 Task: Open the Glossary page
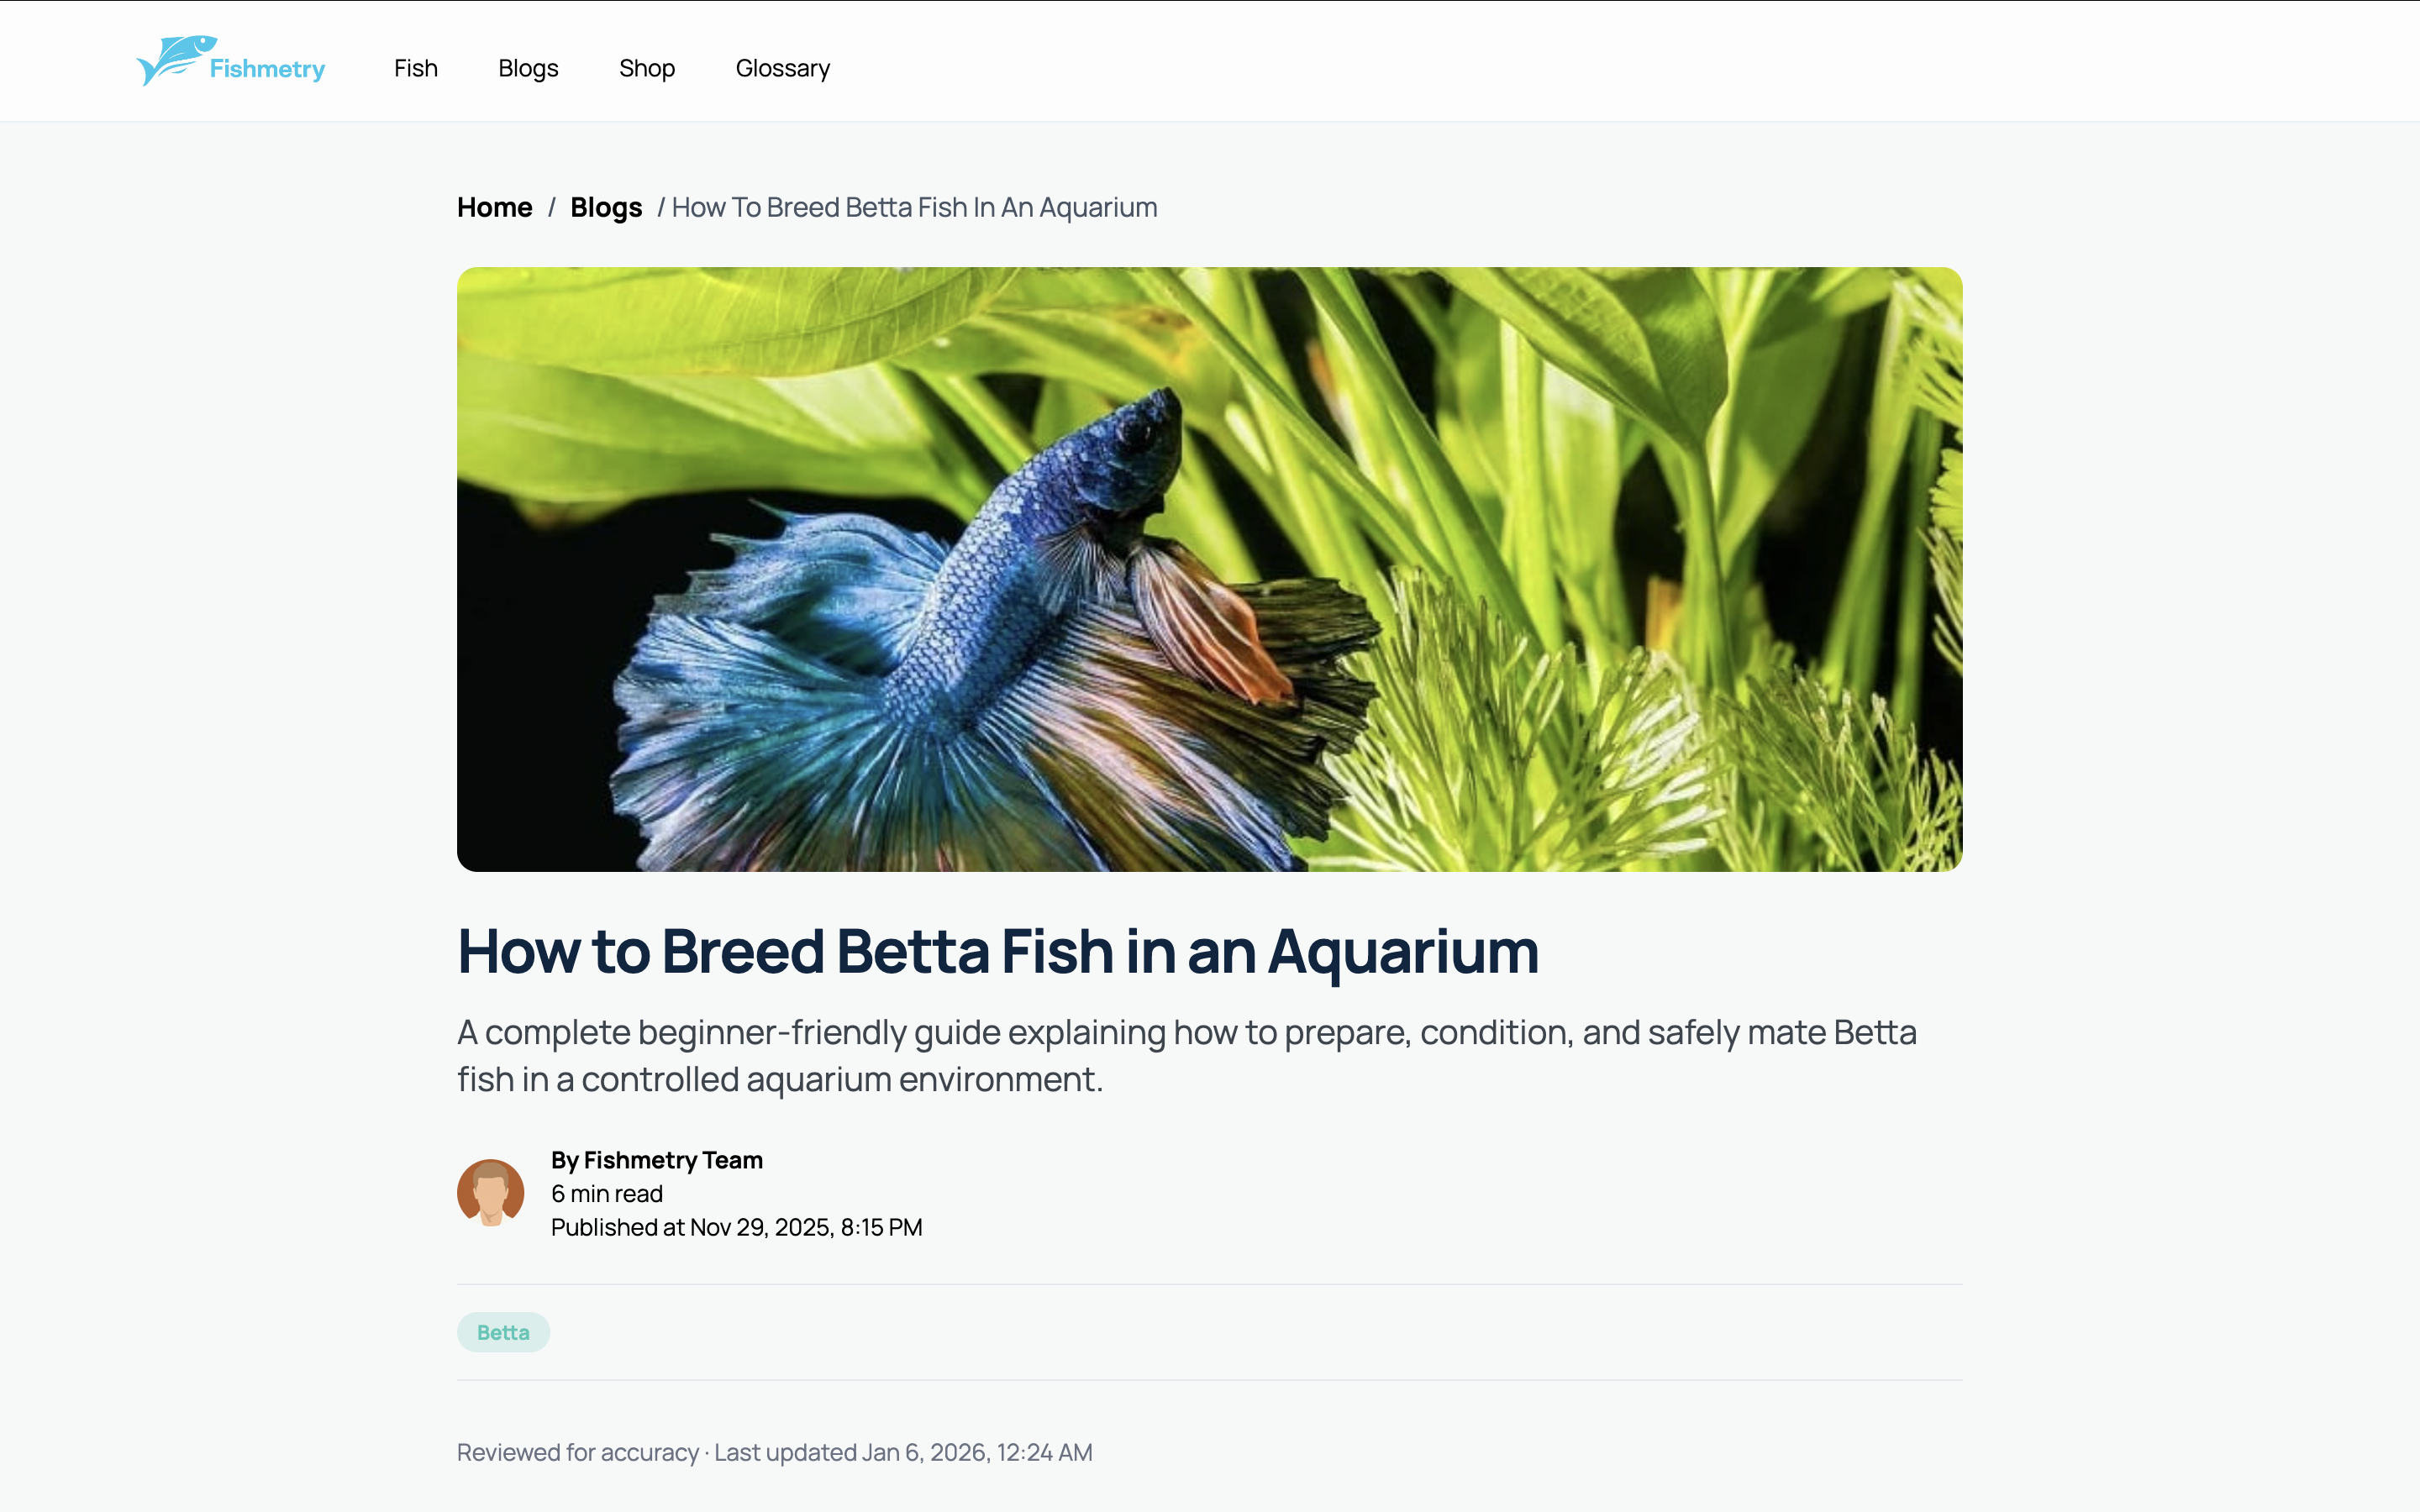click(x=783, y=68)
